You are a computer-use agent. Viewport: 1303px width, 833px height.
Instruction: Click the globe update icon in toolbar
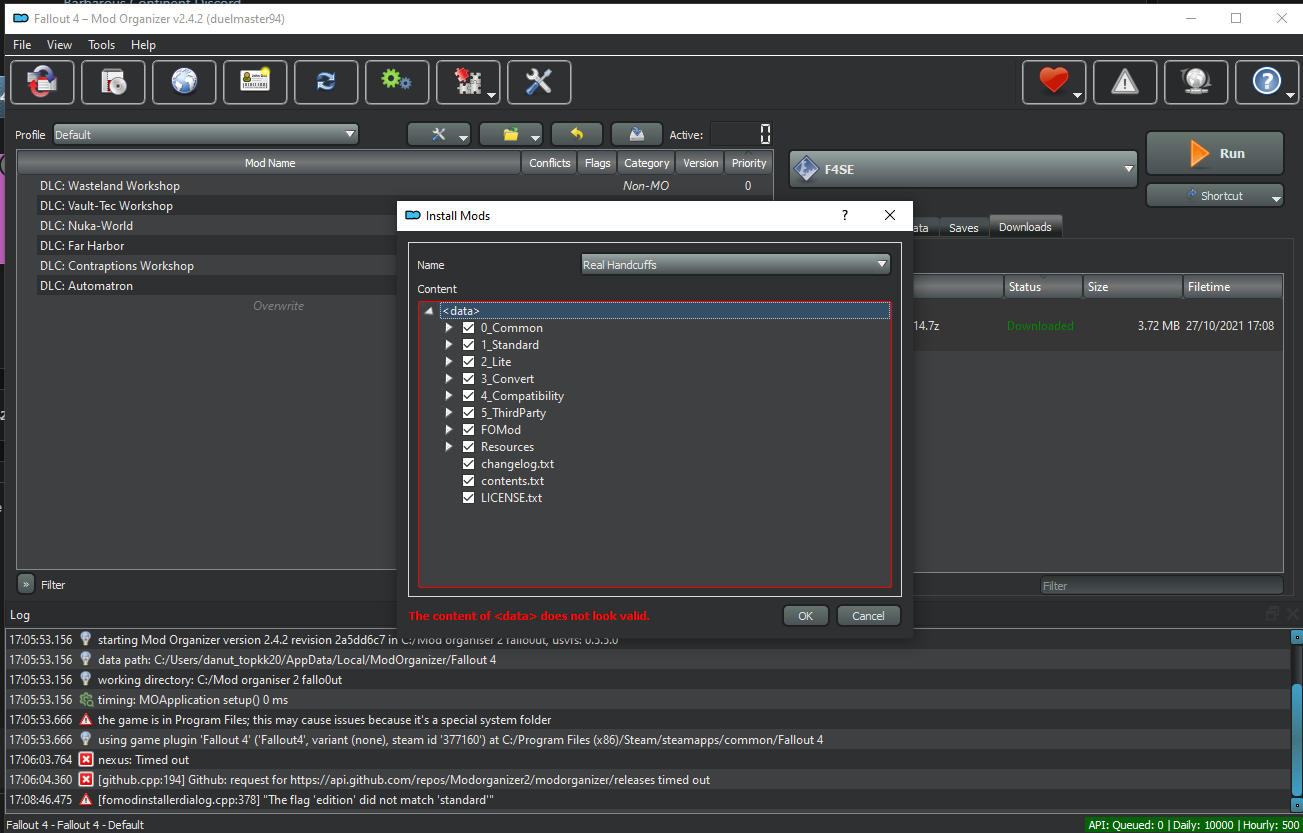coord(1196,82)
